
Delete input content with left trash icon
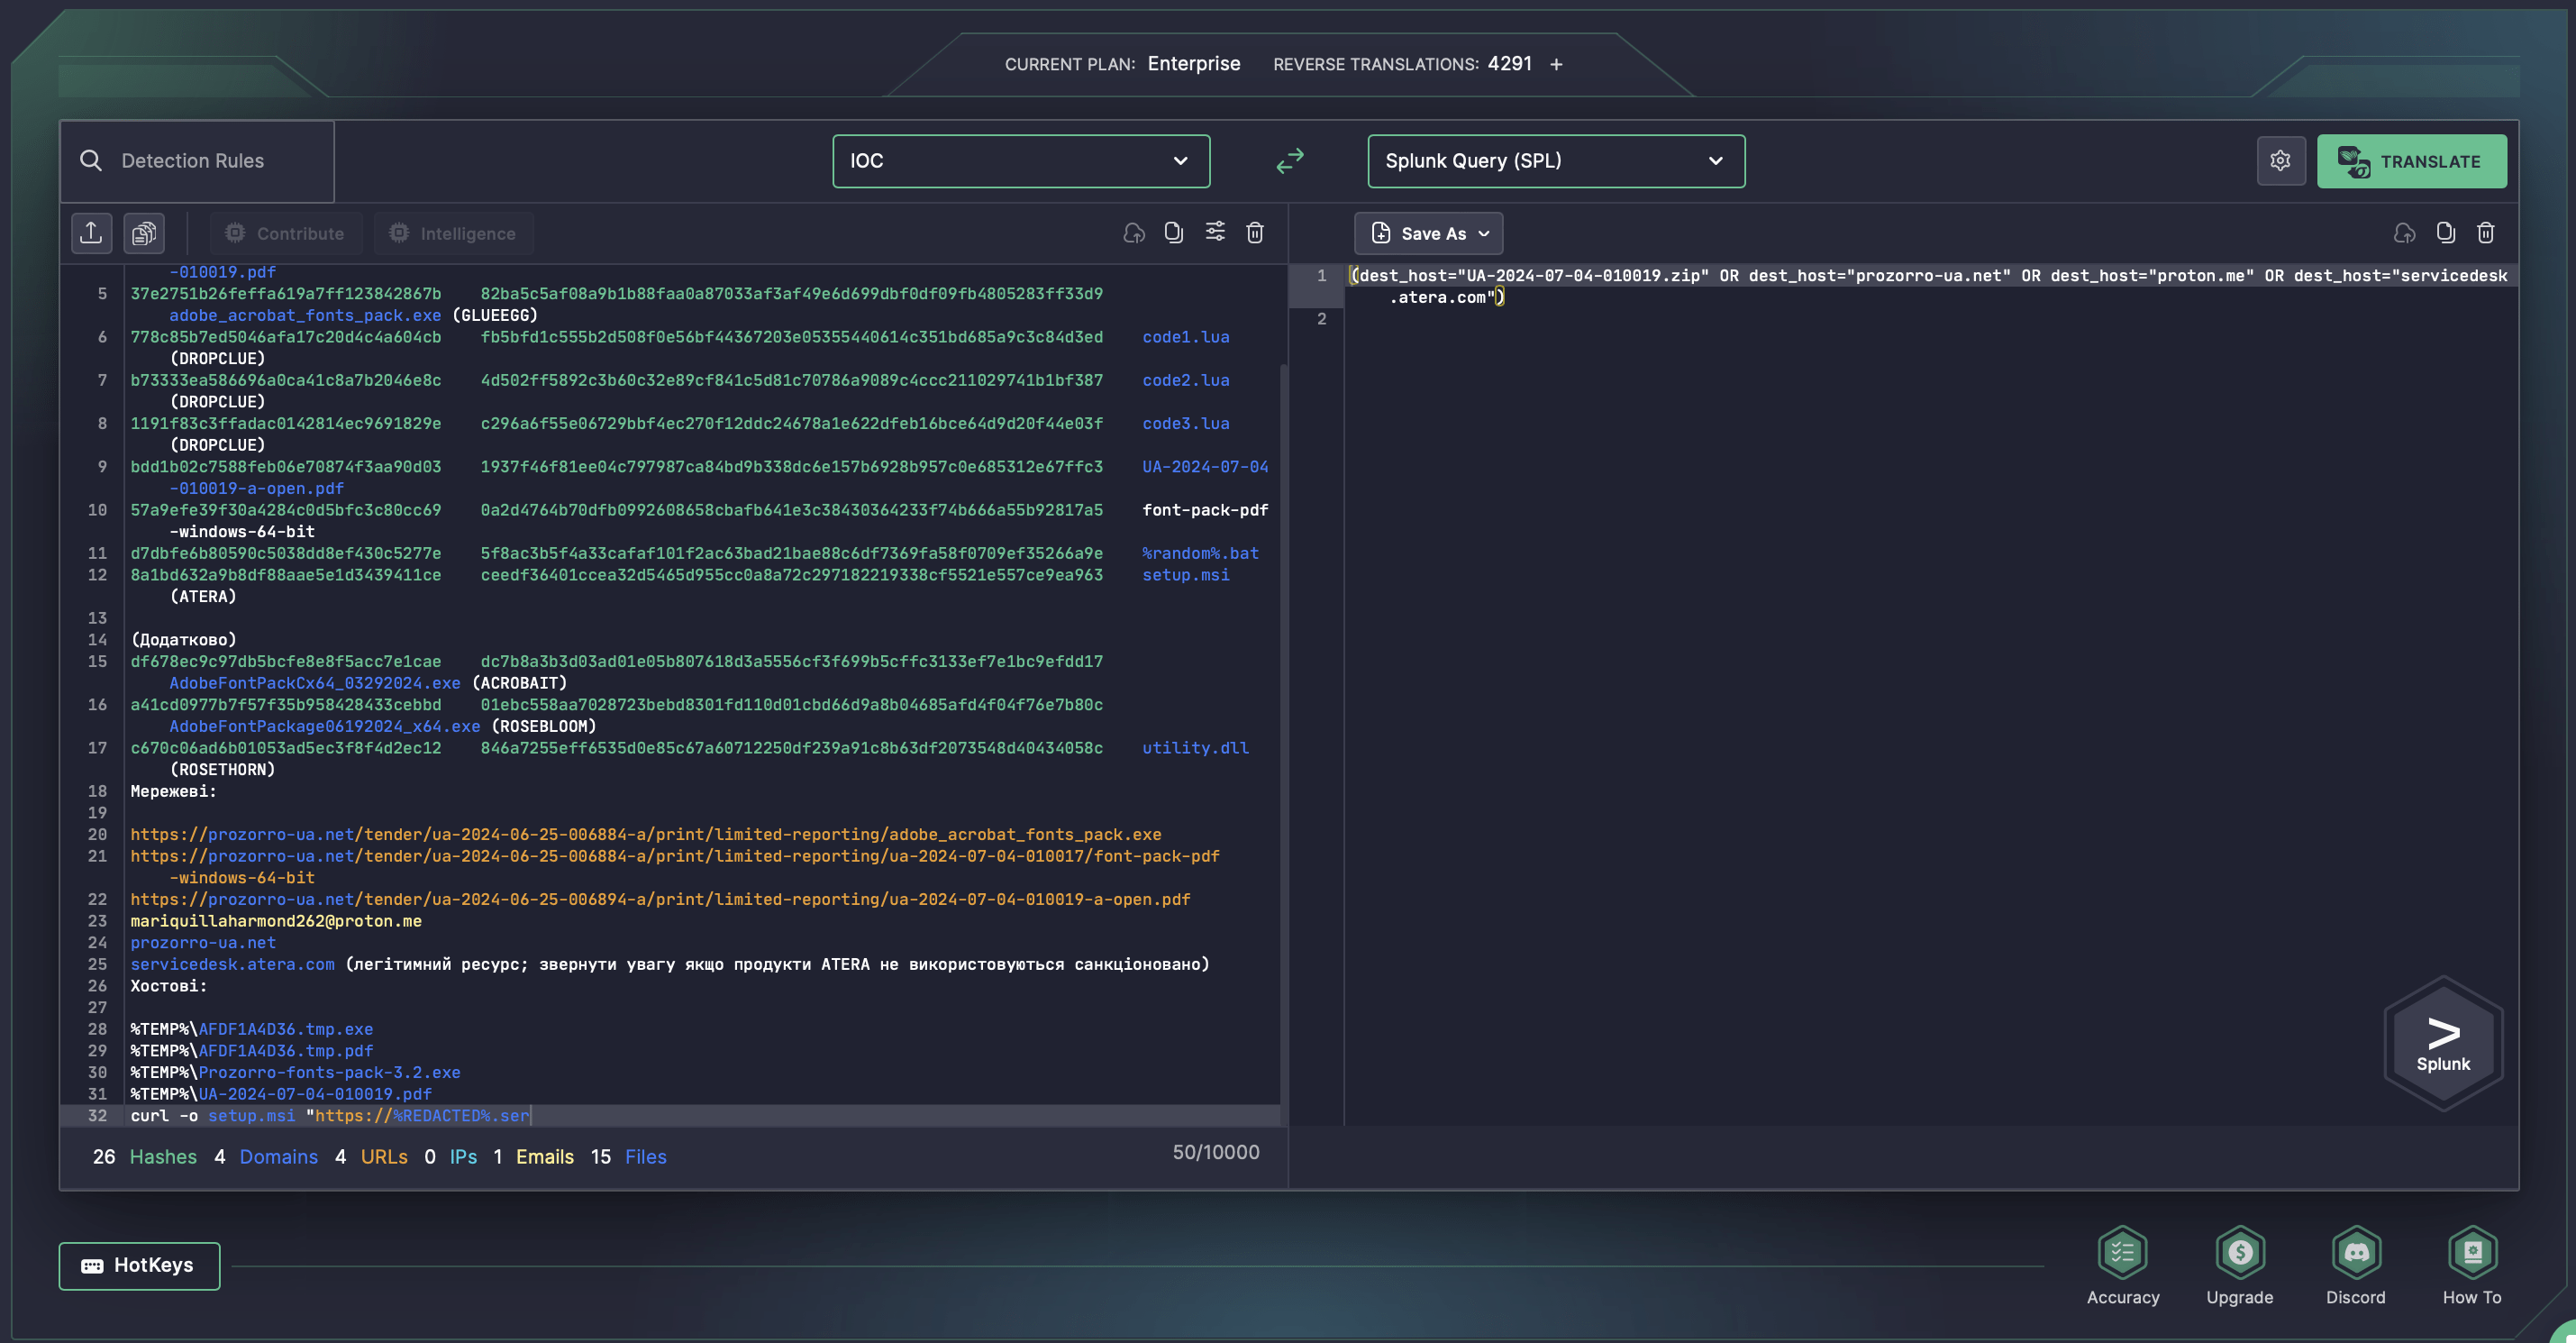tap(1255, 233)
